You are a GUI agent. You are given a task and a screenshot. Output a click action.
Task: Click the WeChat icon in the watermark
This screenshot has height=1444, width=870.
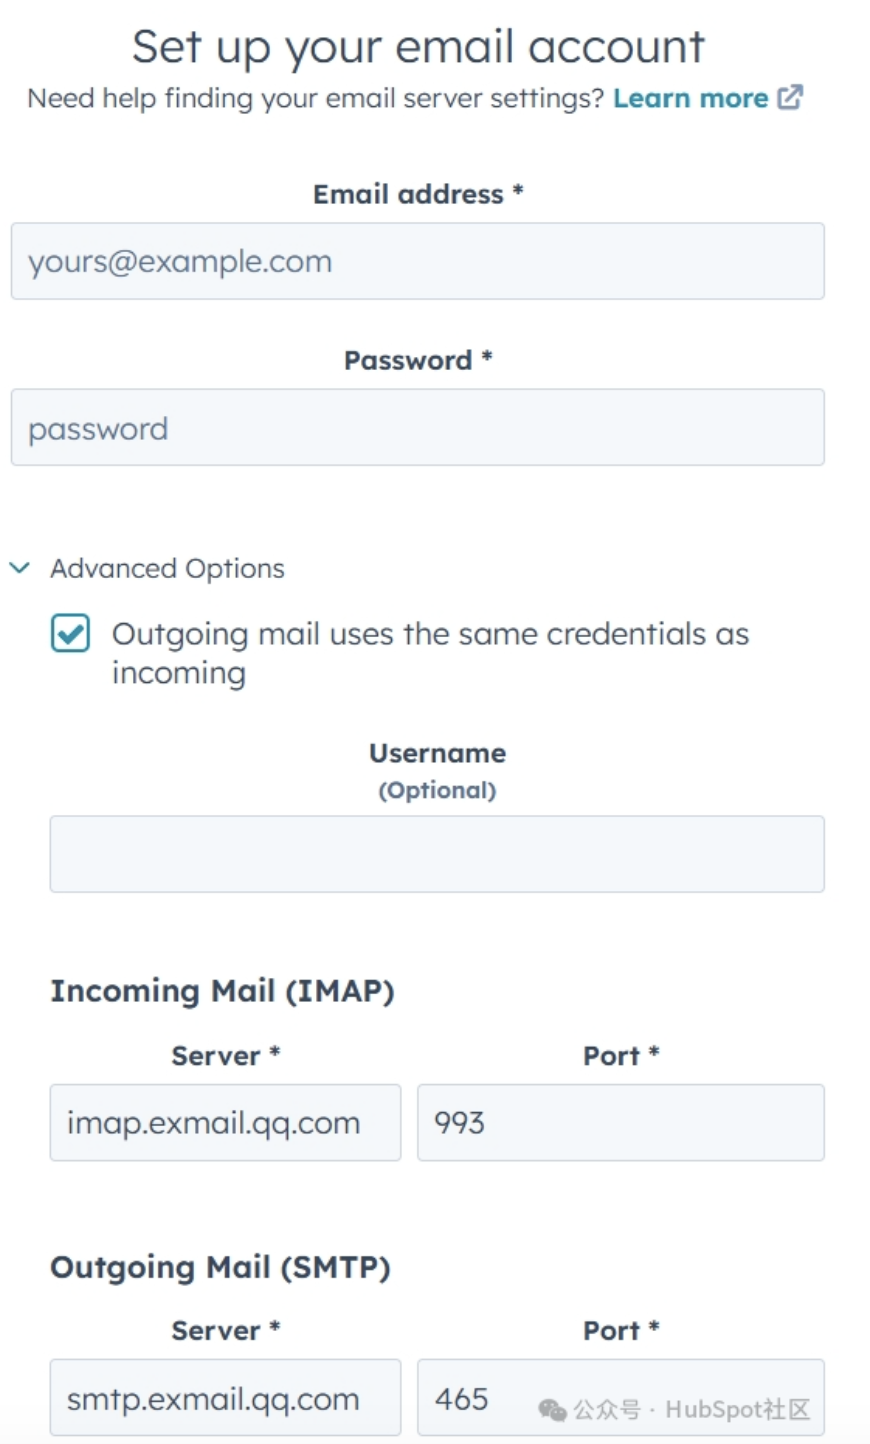pyautogui.click(x=552, y=1410)
